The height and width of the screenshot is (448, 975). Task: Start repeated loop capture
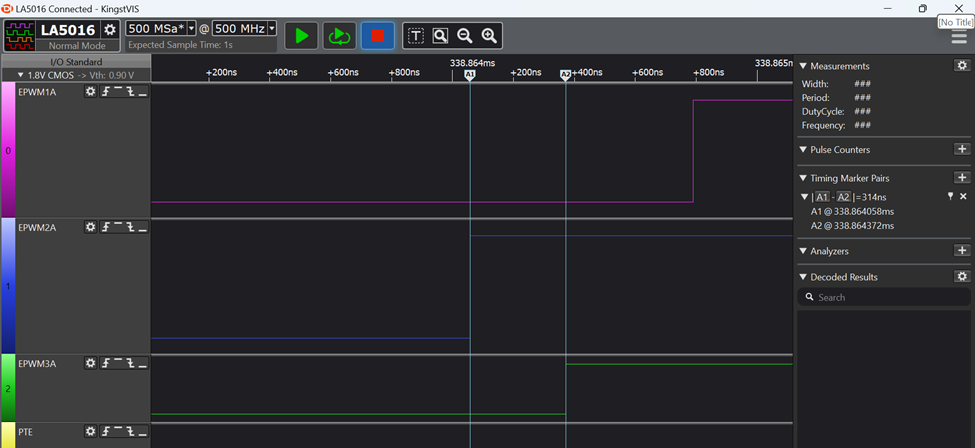(x=340, y=36)
